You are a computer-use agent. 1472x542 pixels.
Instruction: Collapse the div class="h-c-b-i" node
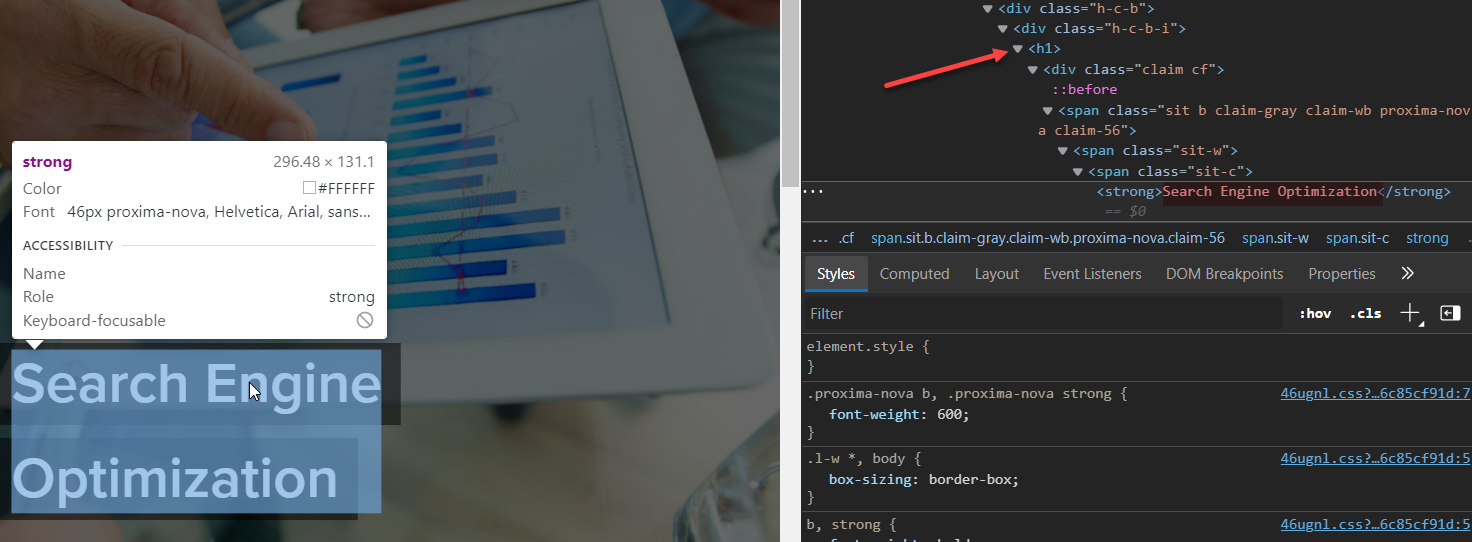coord(1003,28)
